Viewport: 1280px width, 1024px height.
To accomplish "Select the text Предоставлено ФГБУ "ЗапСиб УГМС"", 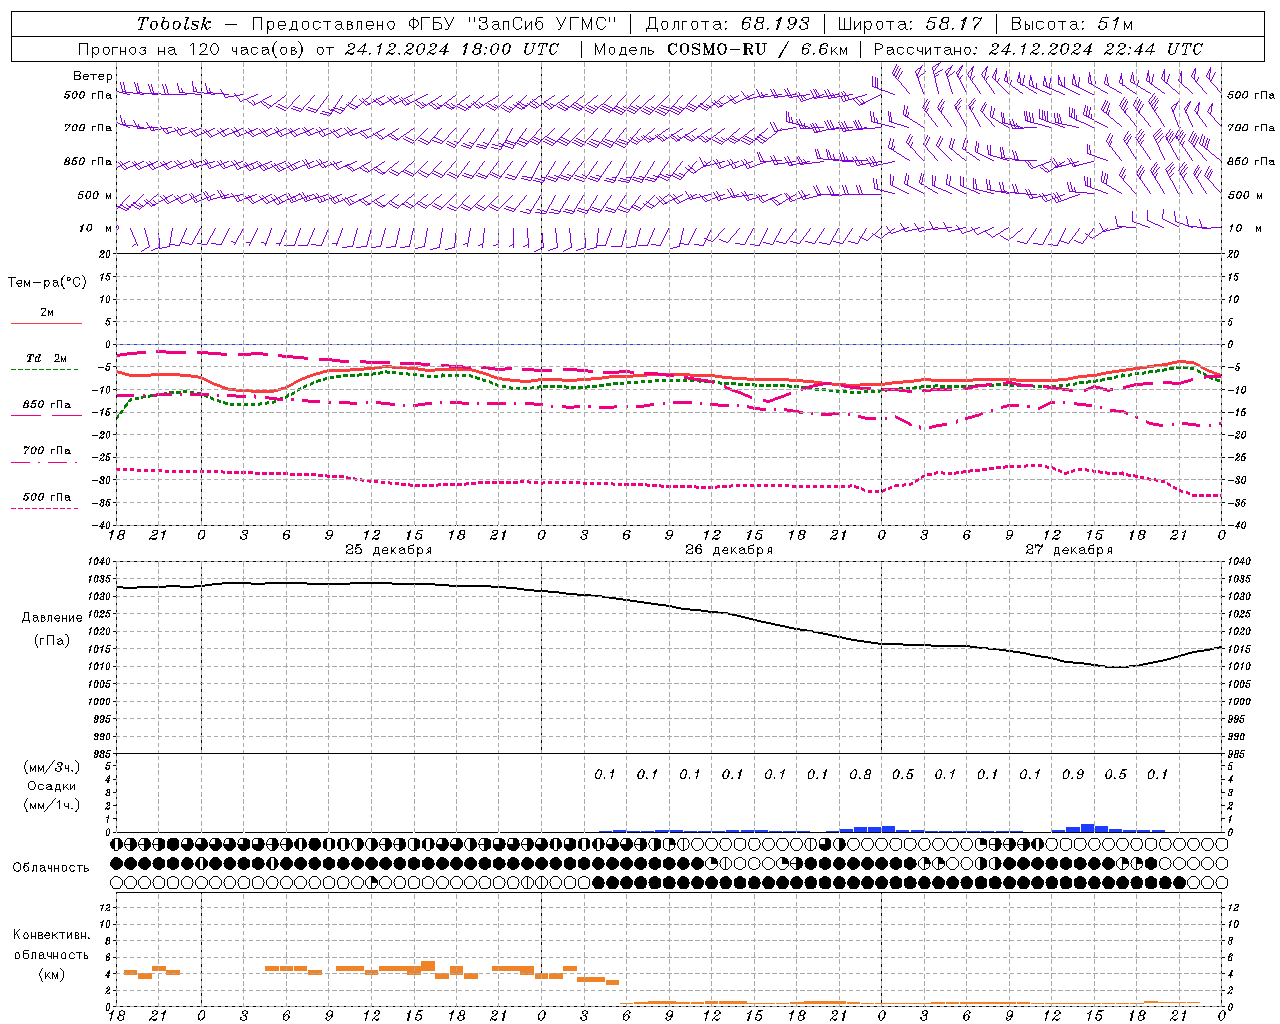I will [434, 24].
